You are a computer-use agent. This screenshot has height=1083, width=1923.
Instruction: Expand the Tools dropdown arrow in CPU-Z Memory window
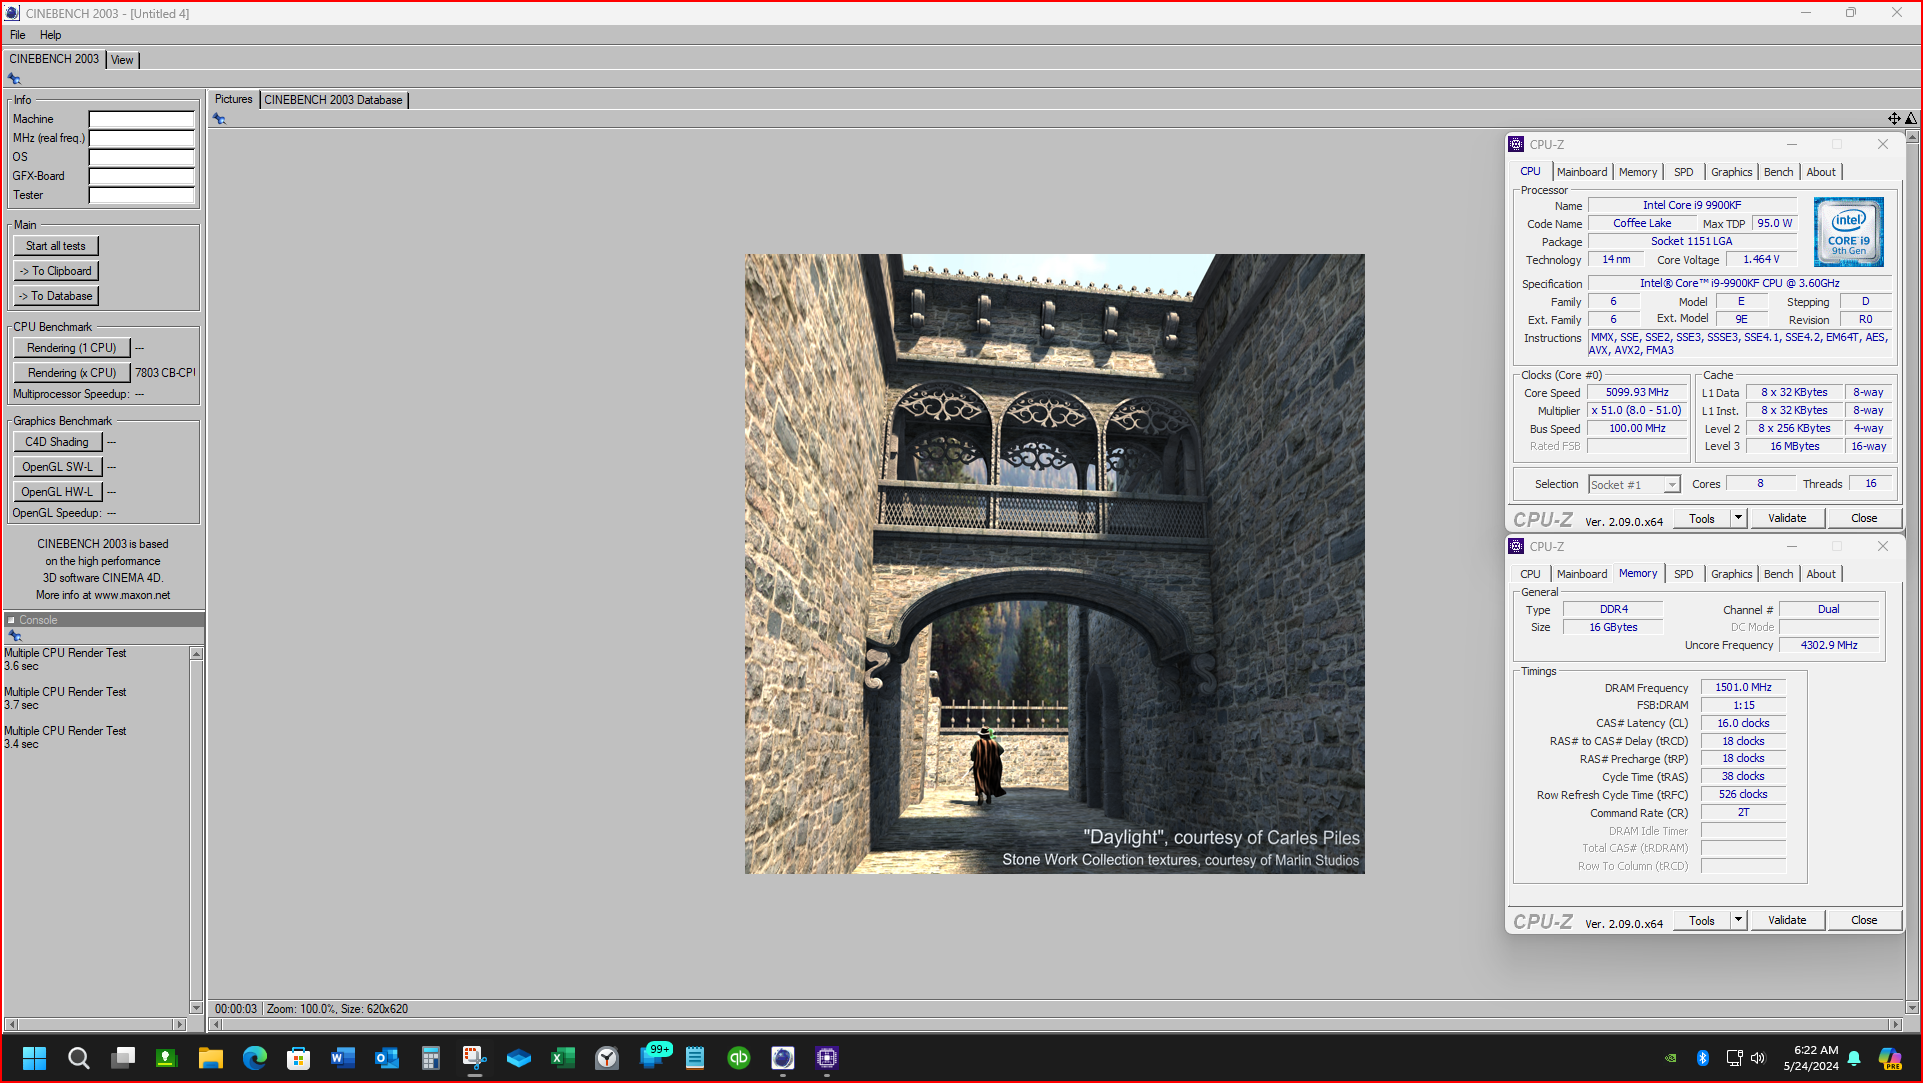click(x=1738, y=920)
